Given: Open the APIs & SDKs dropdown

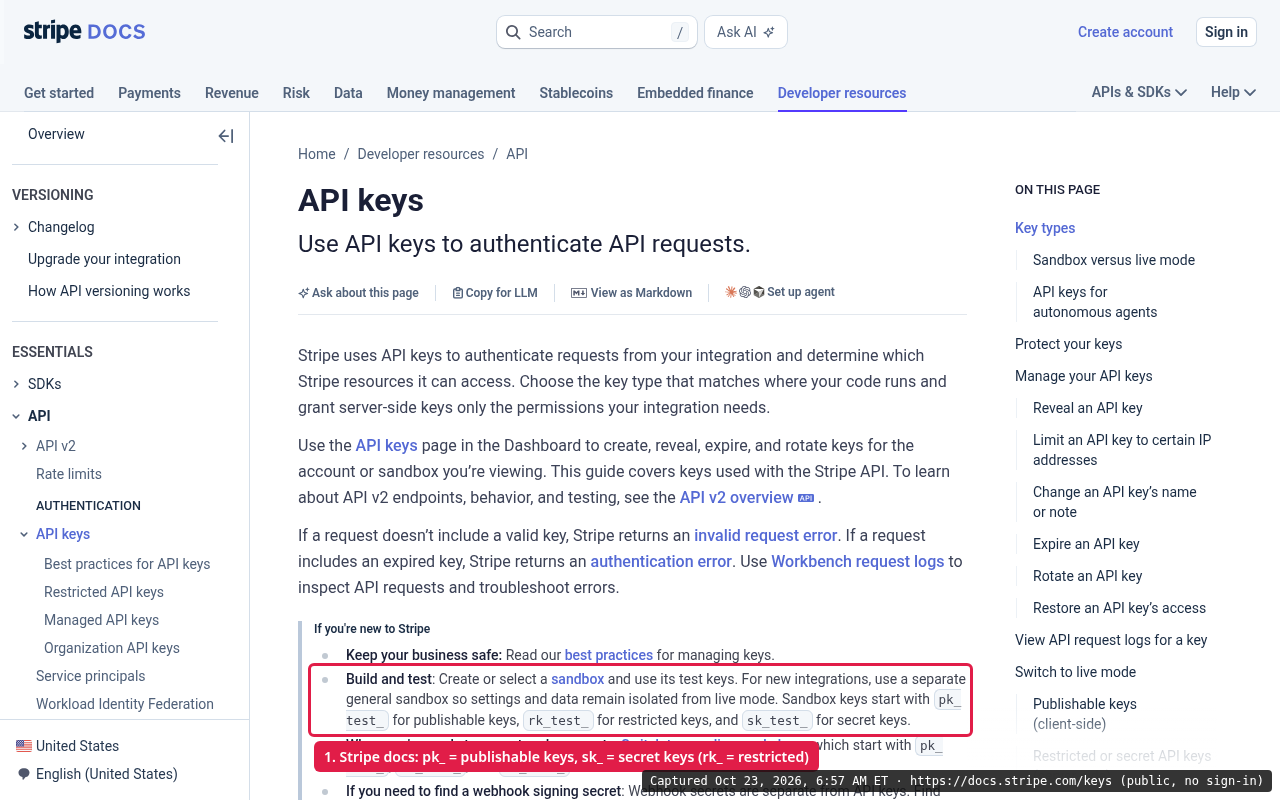Looking at the screenshot, I should pyautogui.click(x=1139, y=92).
